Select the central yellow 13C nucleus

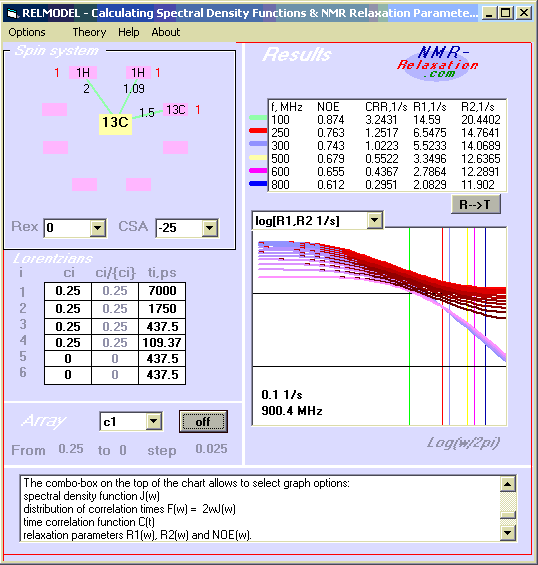(115, 123)
